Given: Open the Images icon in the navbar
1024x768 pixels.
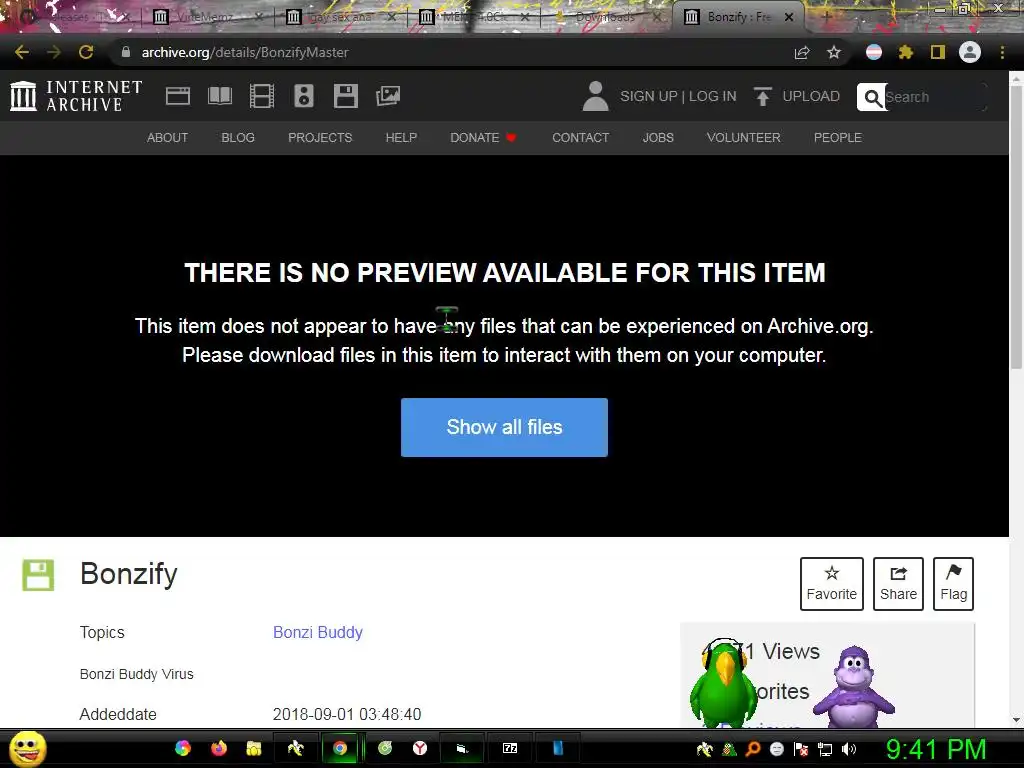Looking at the screenshot, I should pyautogui.click(x=388, y=96).
